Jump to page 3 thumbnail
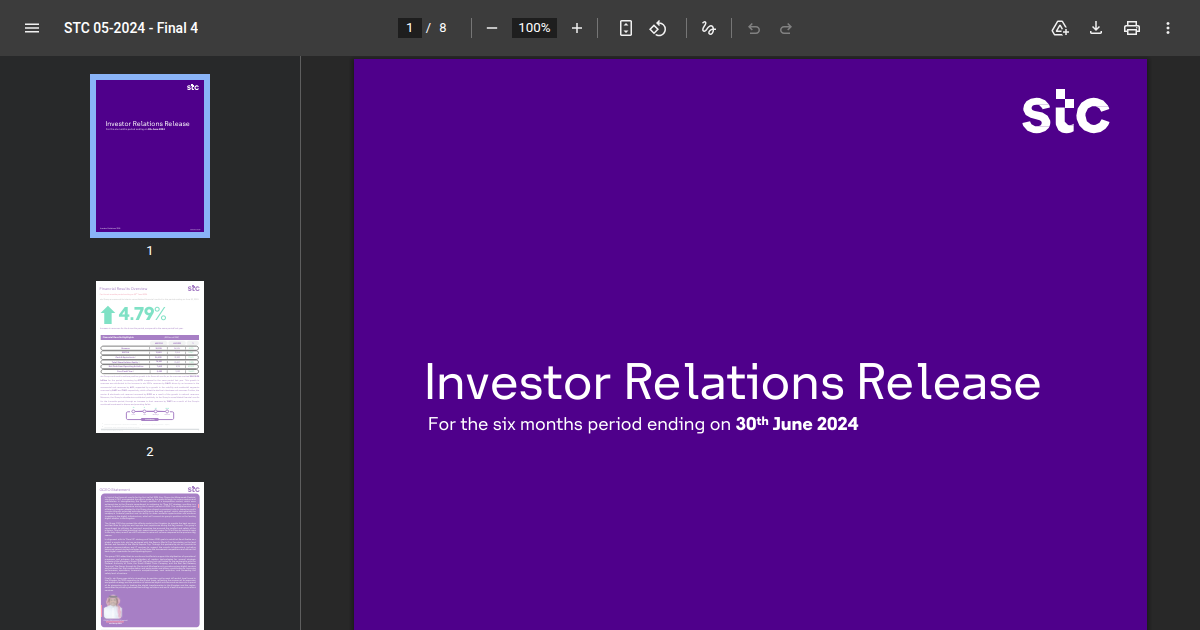The image size is (1200, 630). point(150,555)
